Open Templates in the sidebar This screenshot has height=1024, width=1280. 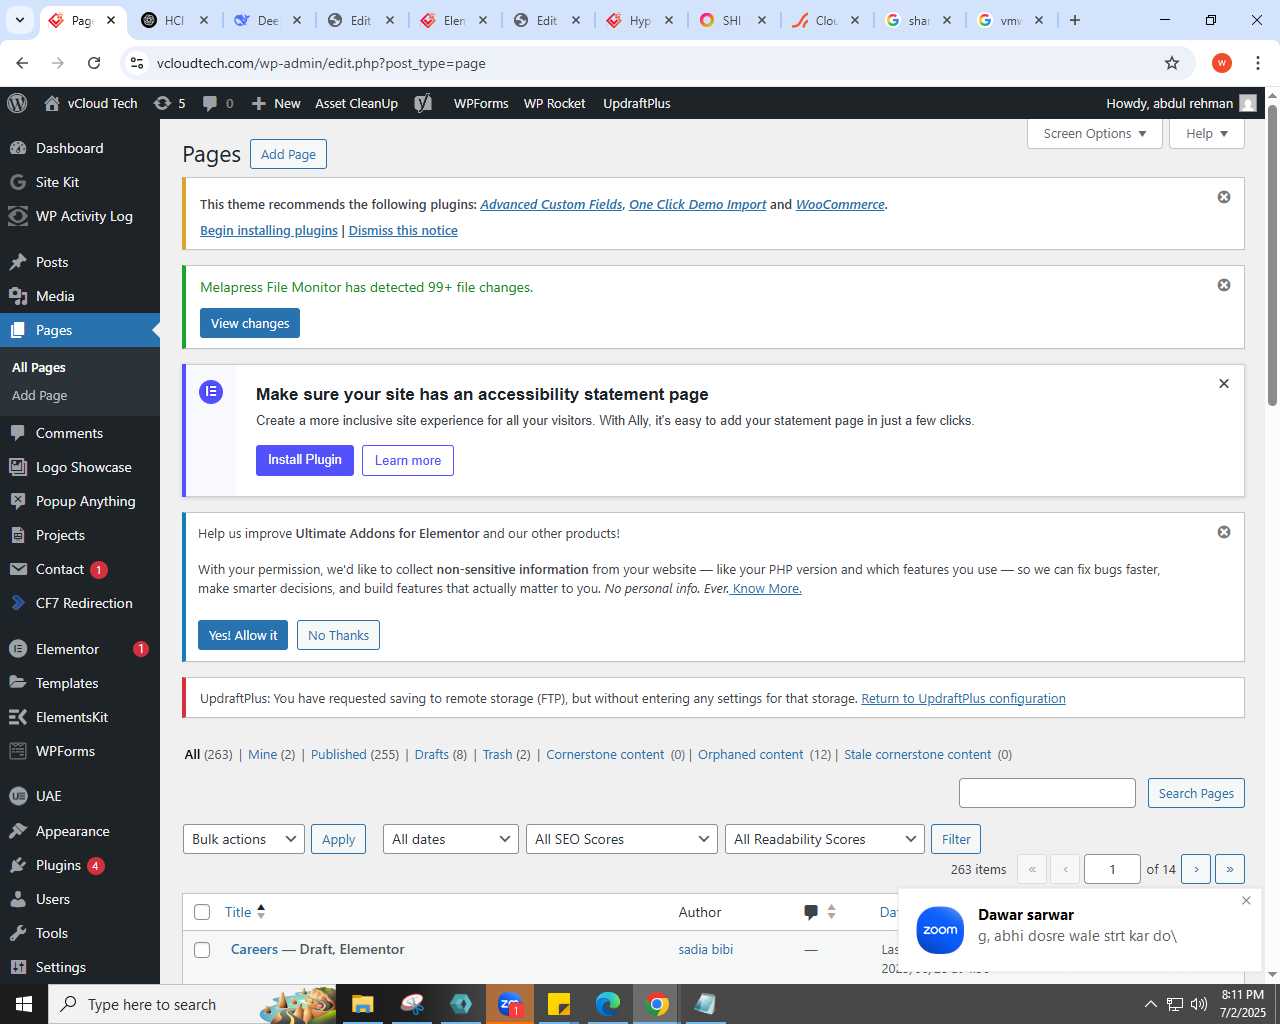click(x=80, y=683)
